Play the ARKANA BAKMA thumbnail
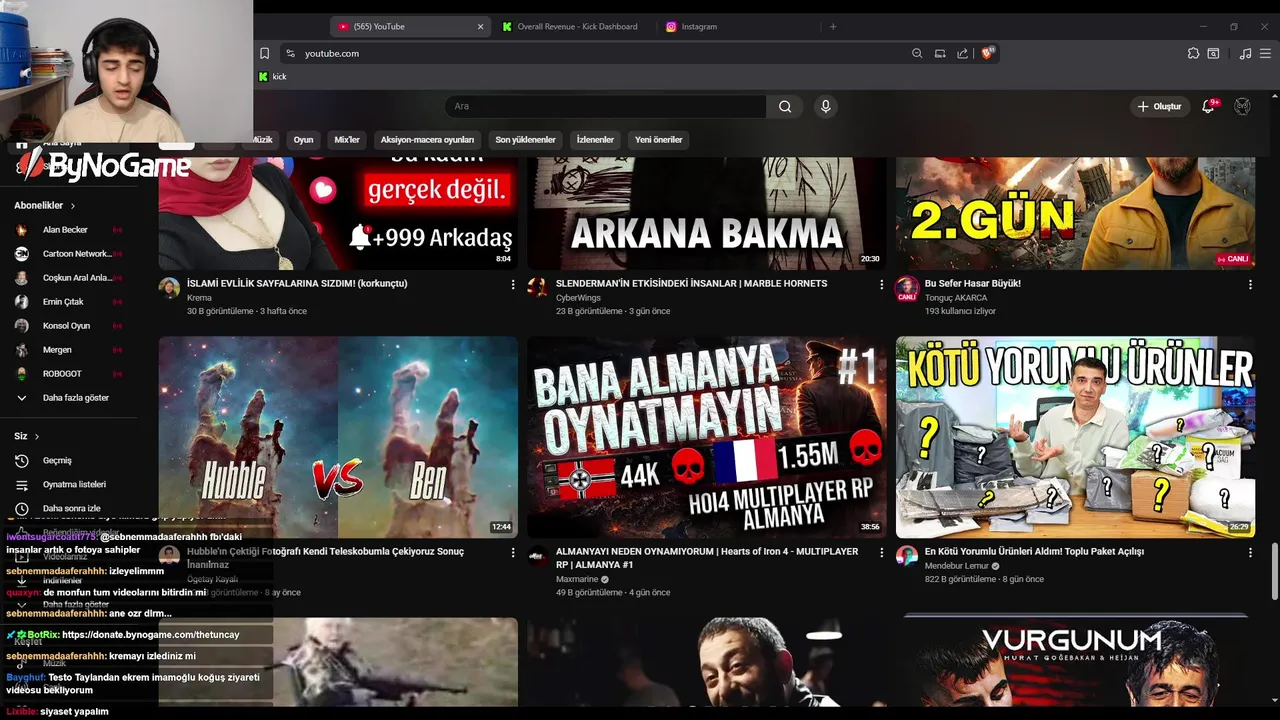The height and width of the screenshot is (720, 1280). (x=707, y=213)
